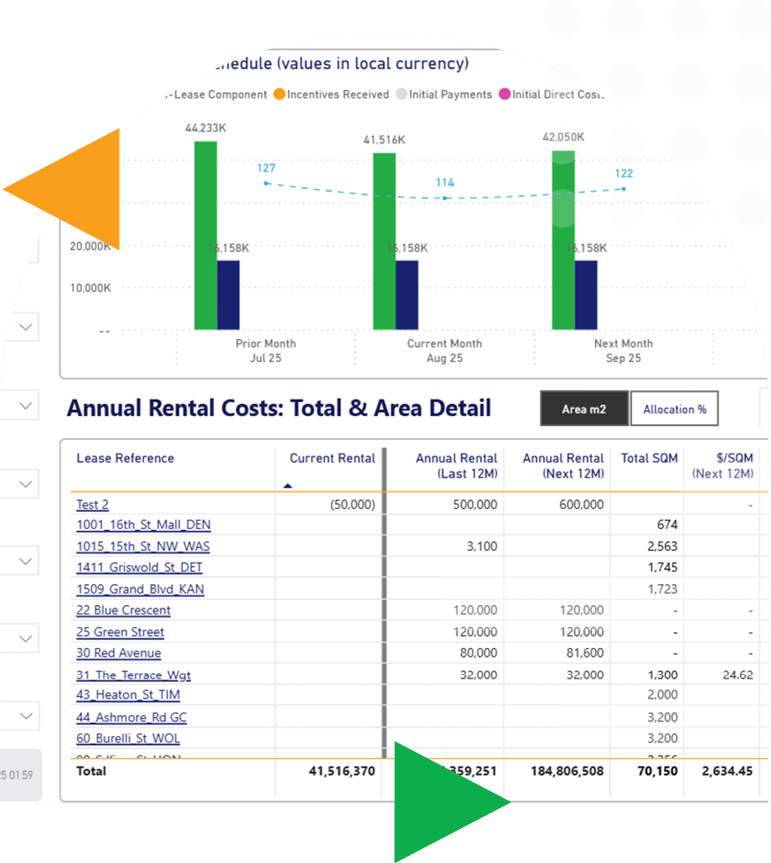Click the Initial Payments grey legend dot

pyautogui.click(x=401, y=95)
